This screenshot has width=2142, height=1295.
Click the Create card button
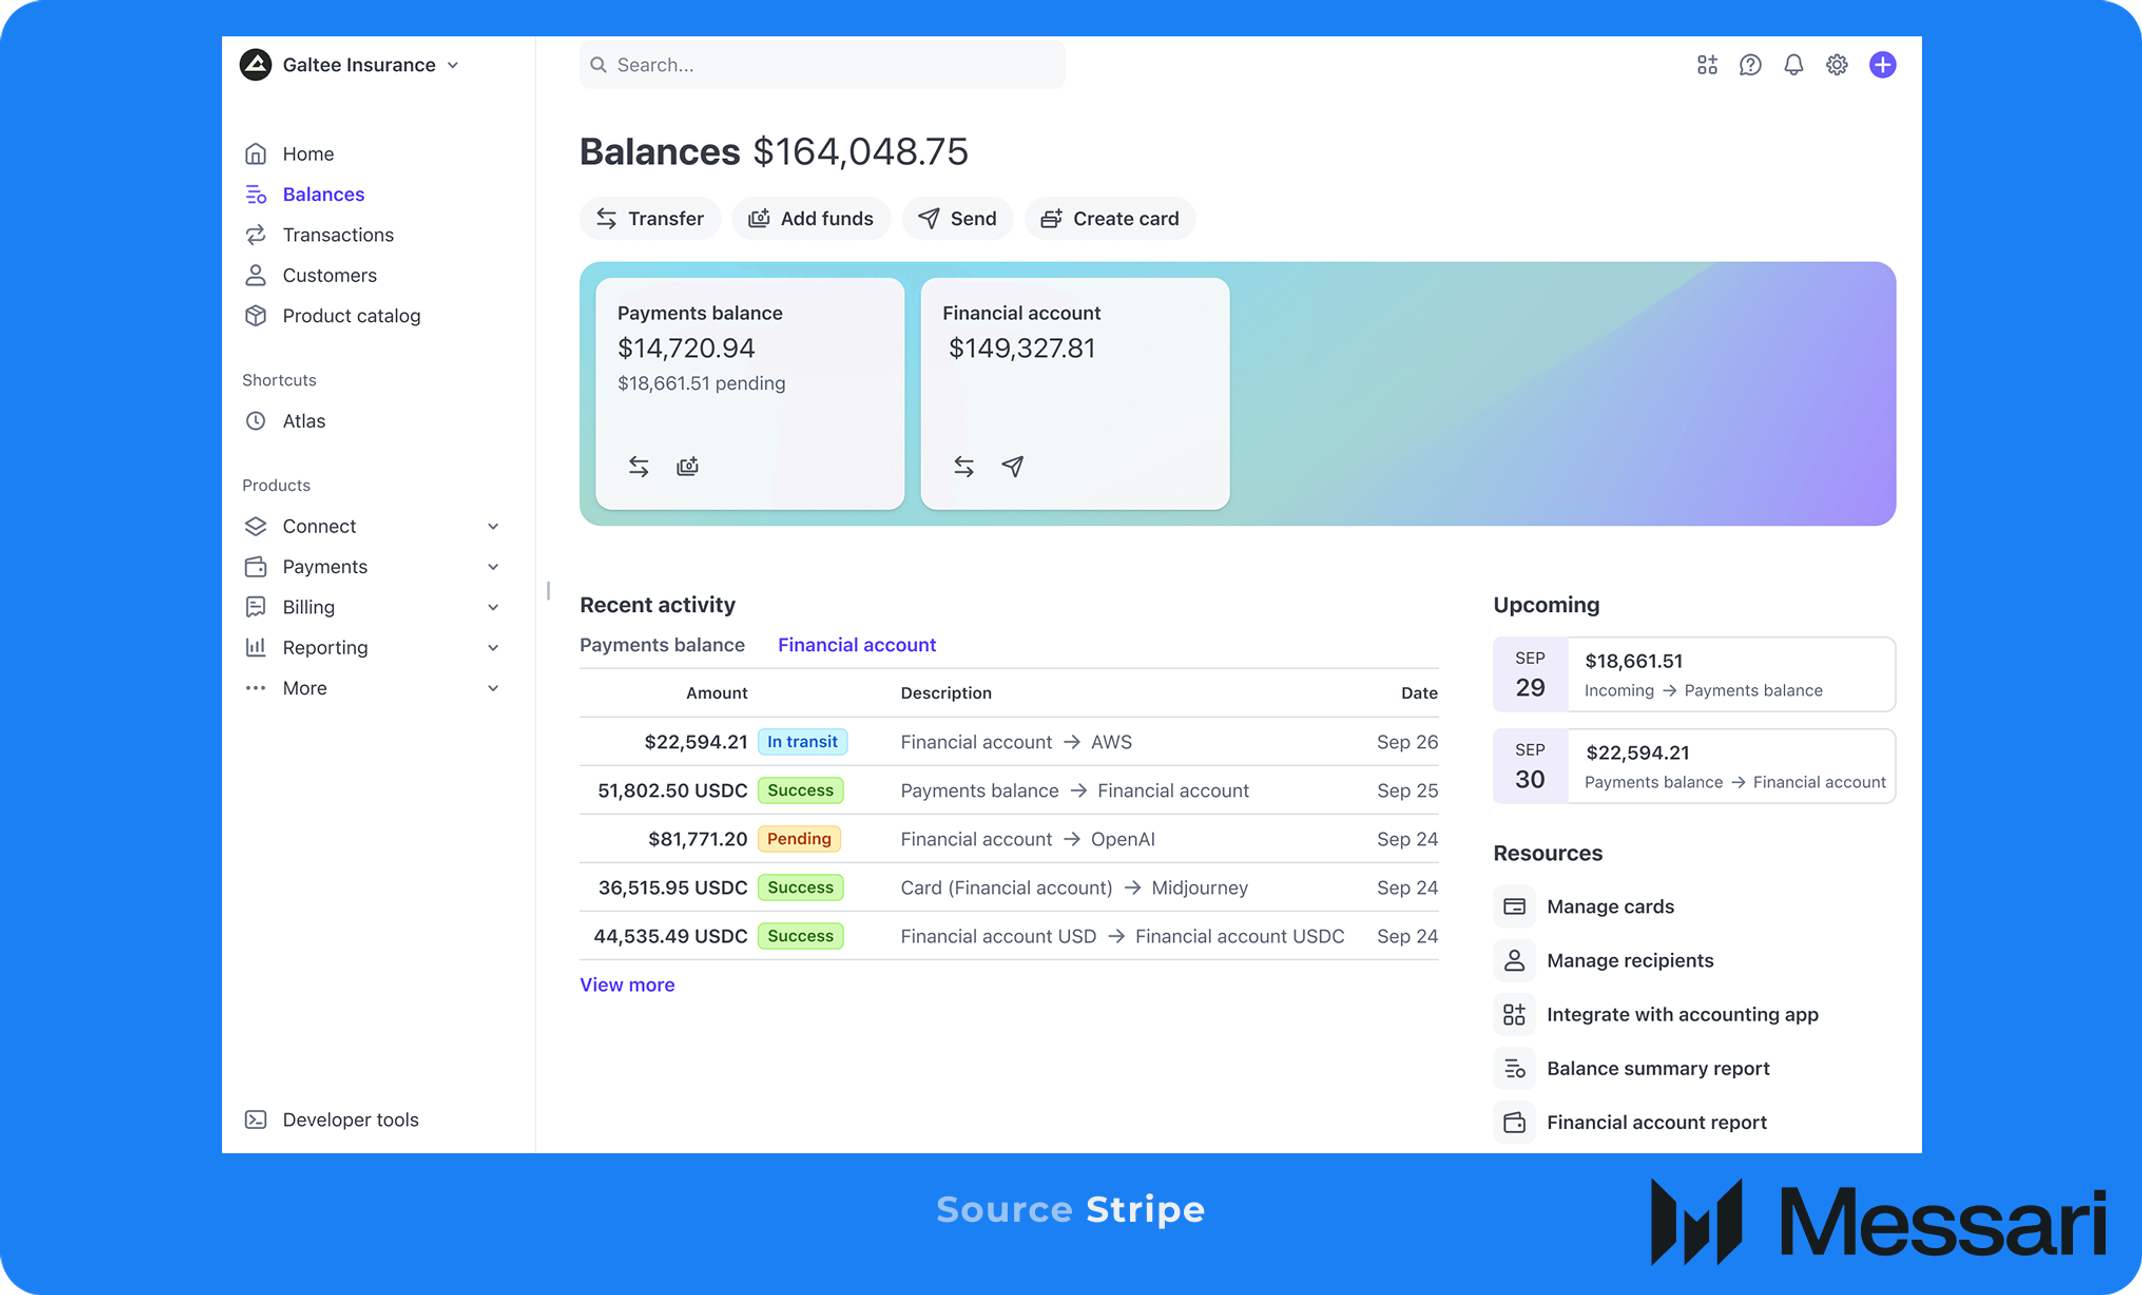click(x=1110, y=218)
